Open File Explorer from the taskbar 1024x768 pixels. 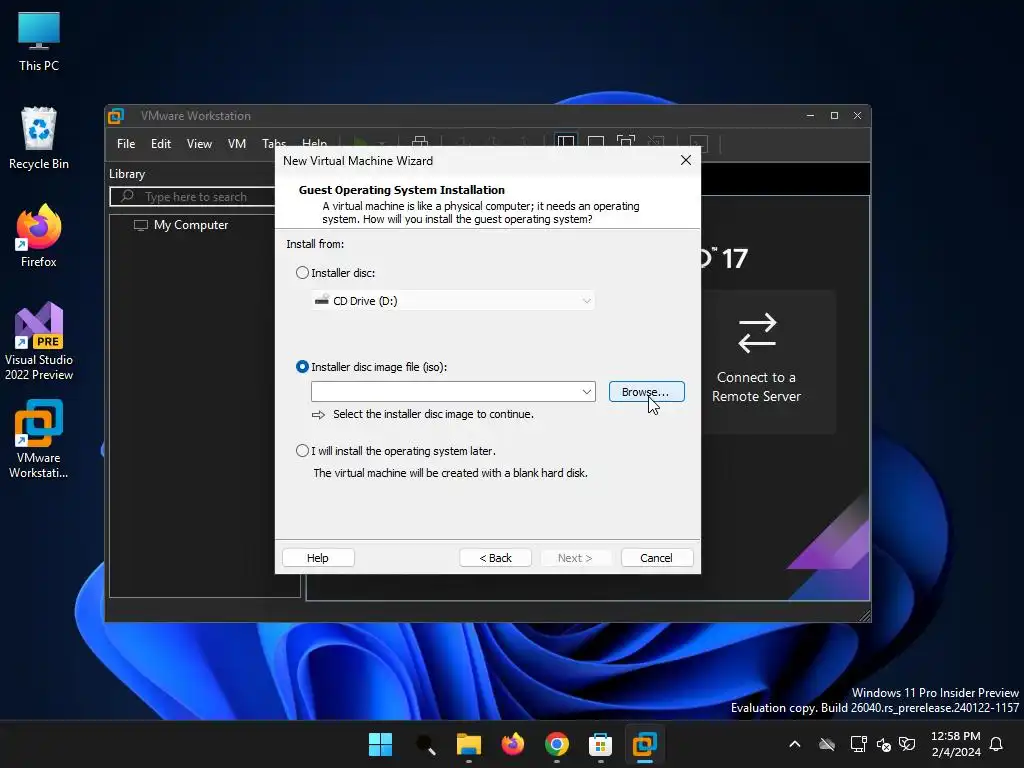pyautogui.click(x=469, y=744)
